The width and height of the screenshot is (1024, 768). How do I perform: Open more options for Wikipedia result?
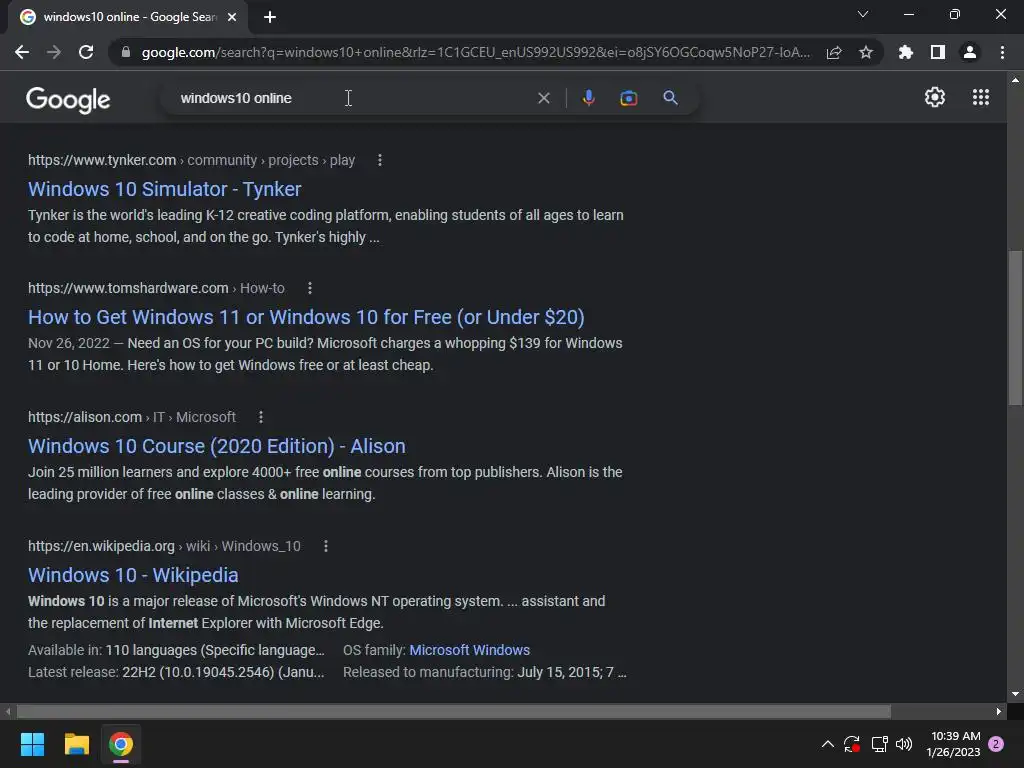point(326,546)
